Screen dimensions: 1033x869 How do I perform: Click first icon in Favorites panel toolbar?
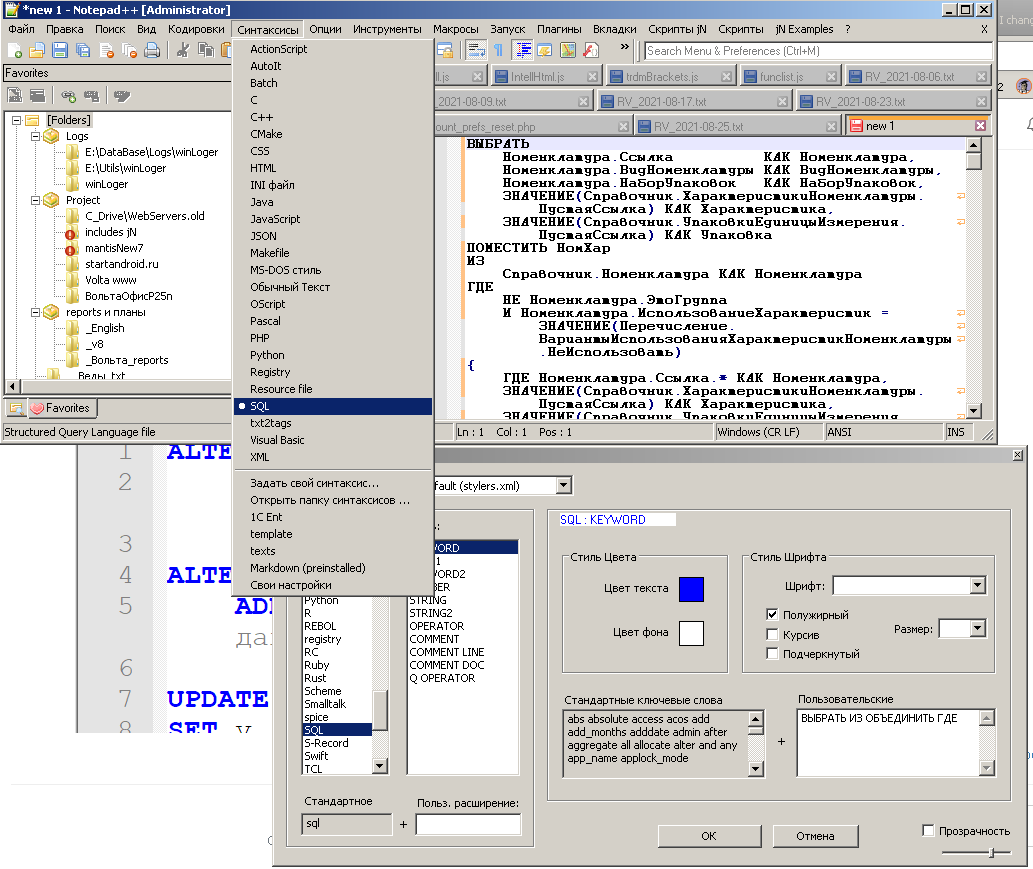14,96
